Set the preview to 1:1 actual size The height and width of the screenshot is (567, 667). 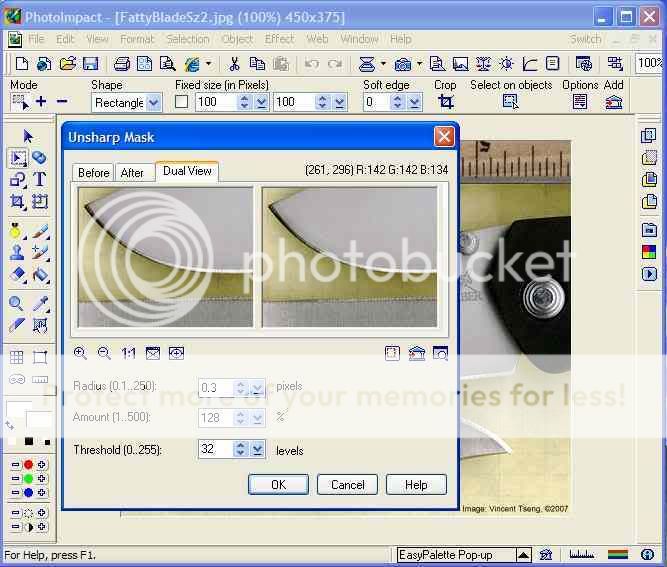129,353
